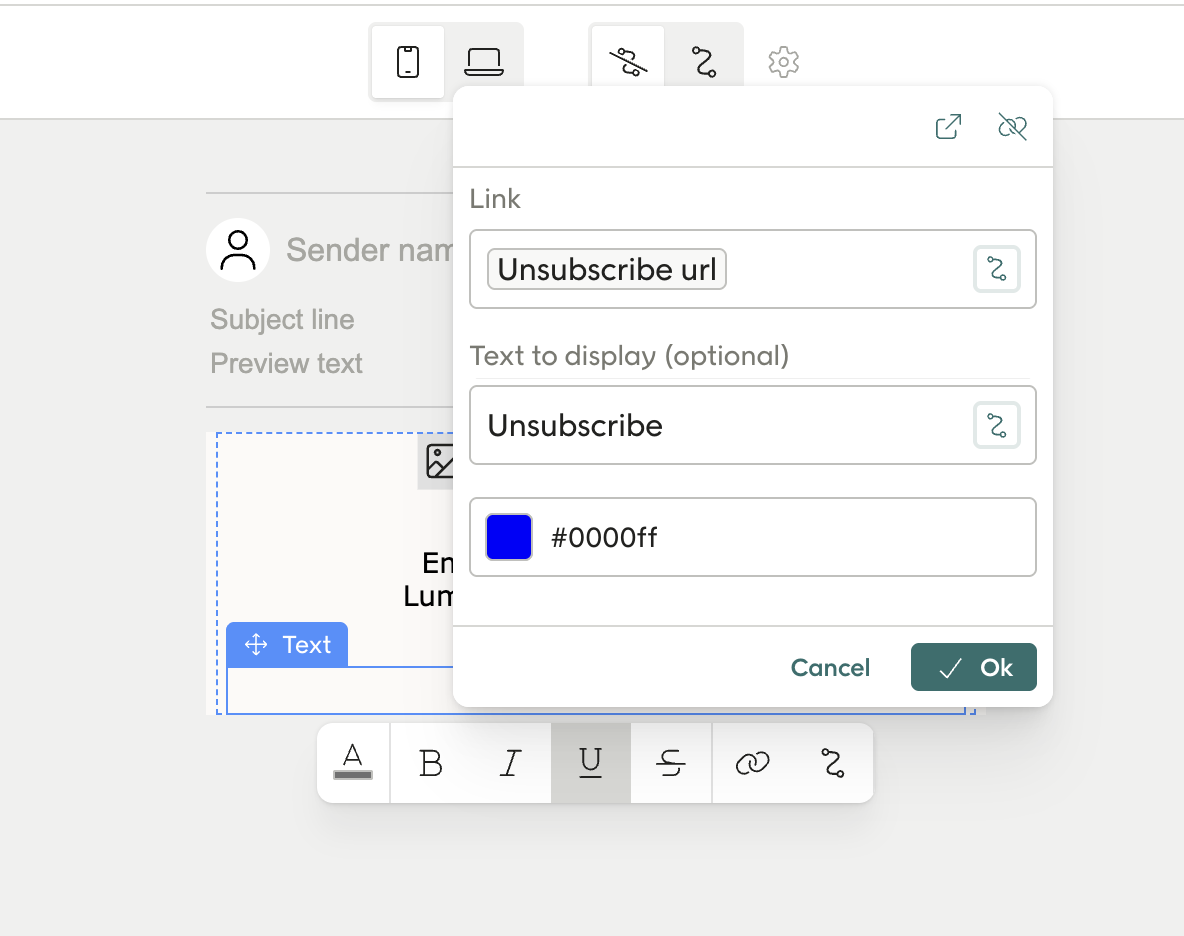Insert personalization in display text field
The image size is (1184, 936).
(x=997, y=426)
